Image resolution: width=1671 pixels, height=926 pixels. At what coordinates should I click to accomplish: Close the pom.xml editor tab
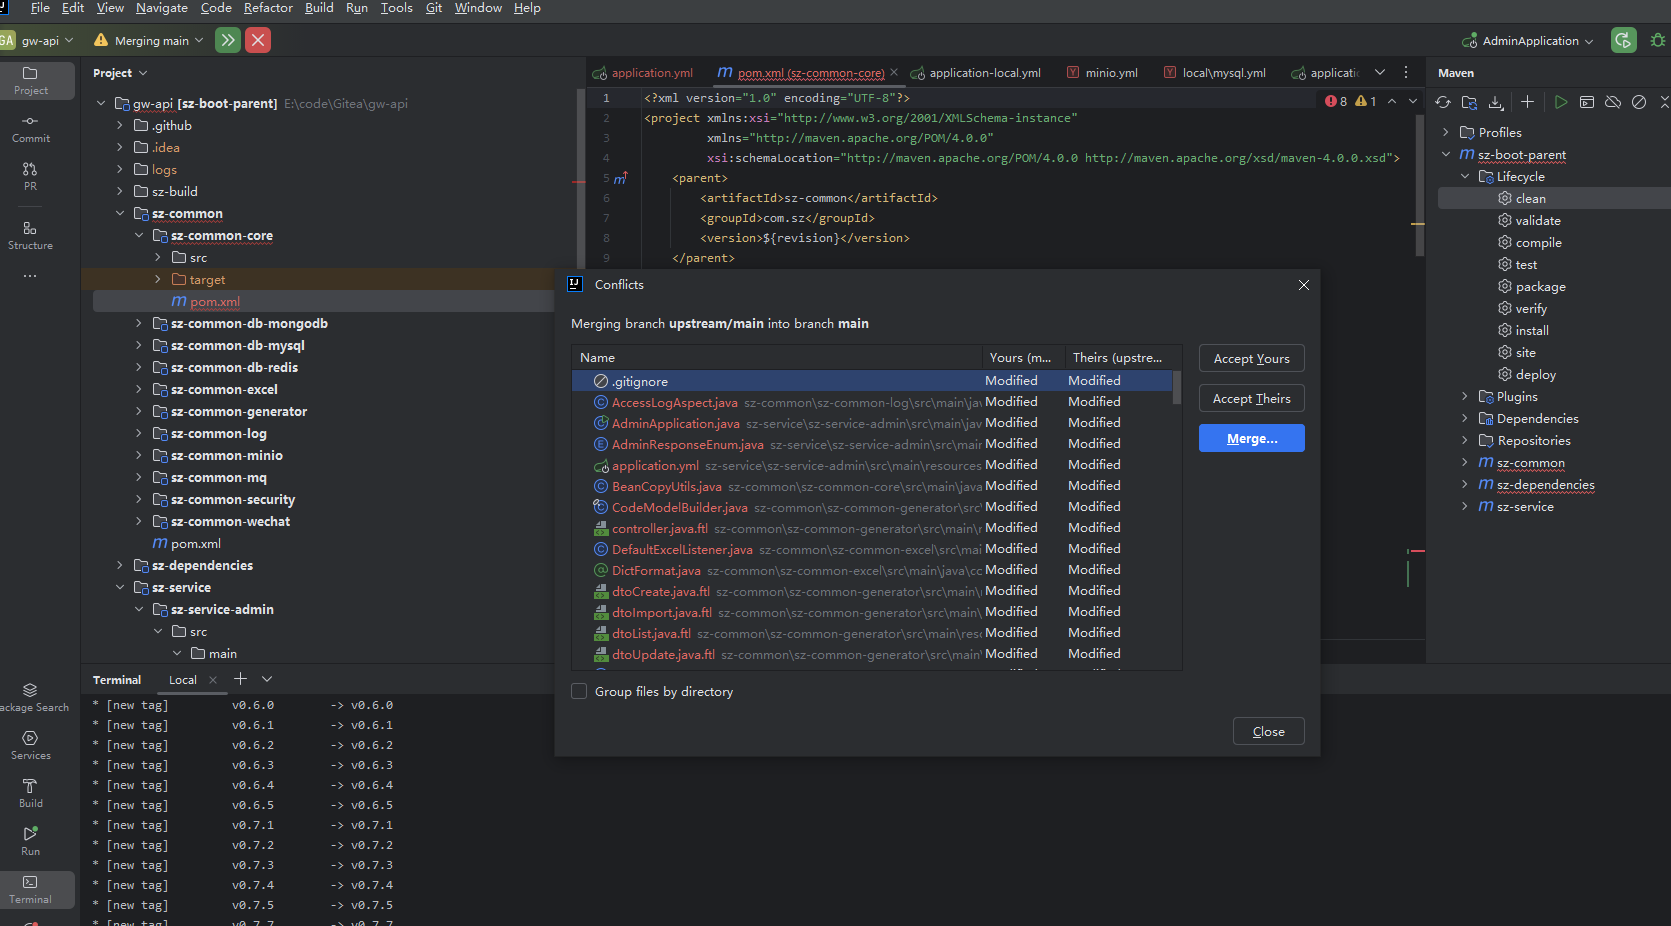pyautogui.click(x=894, y=73)
